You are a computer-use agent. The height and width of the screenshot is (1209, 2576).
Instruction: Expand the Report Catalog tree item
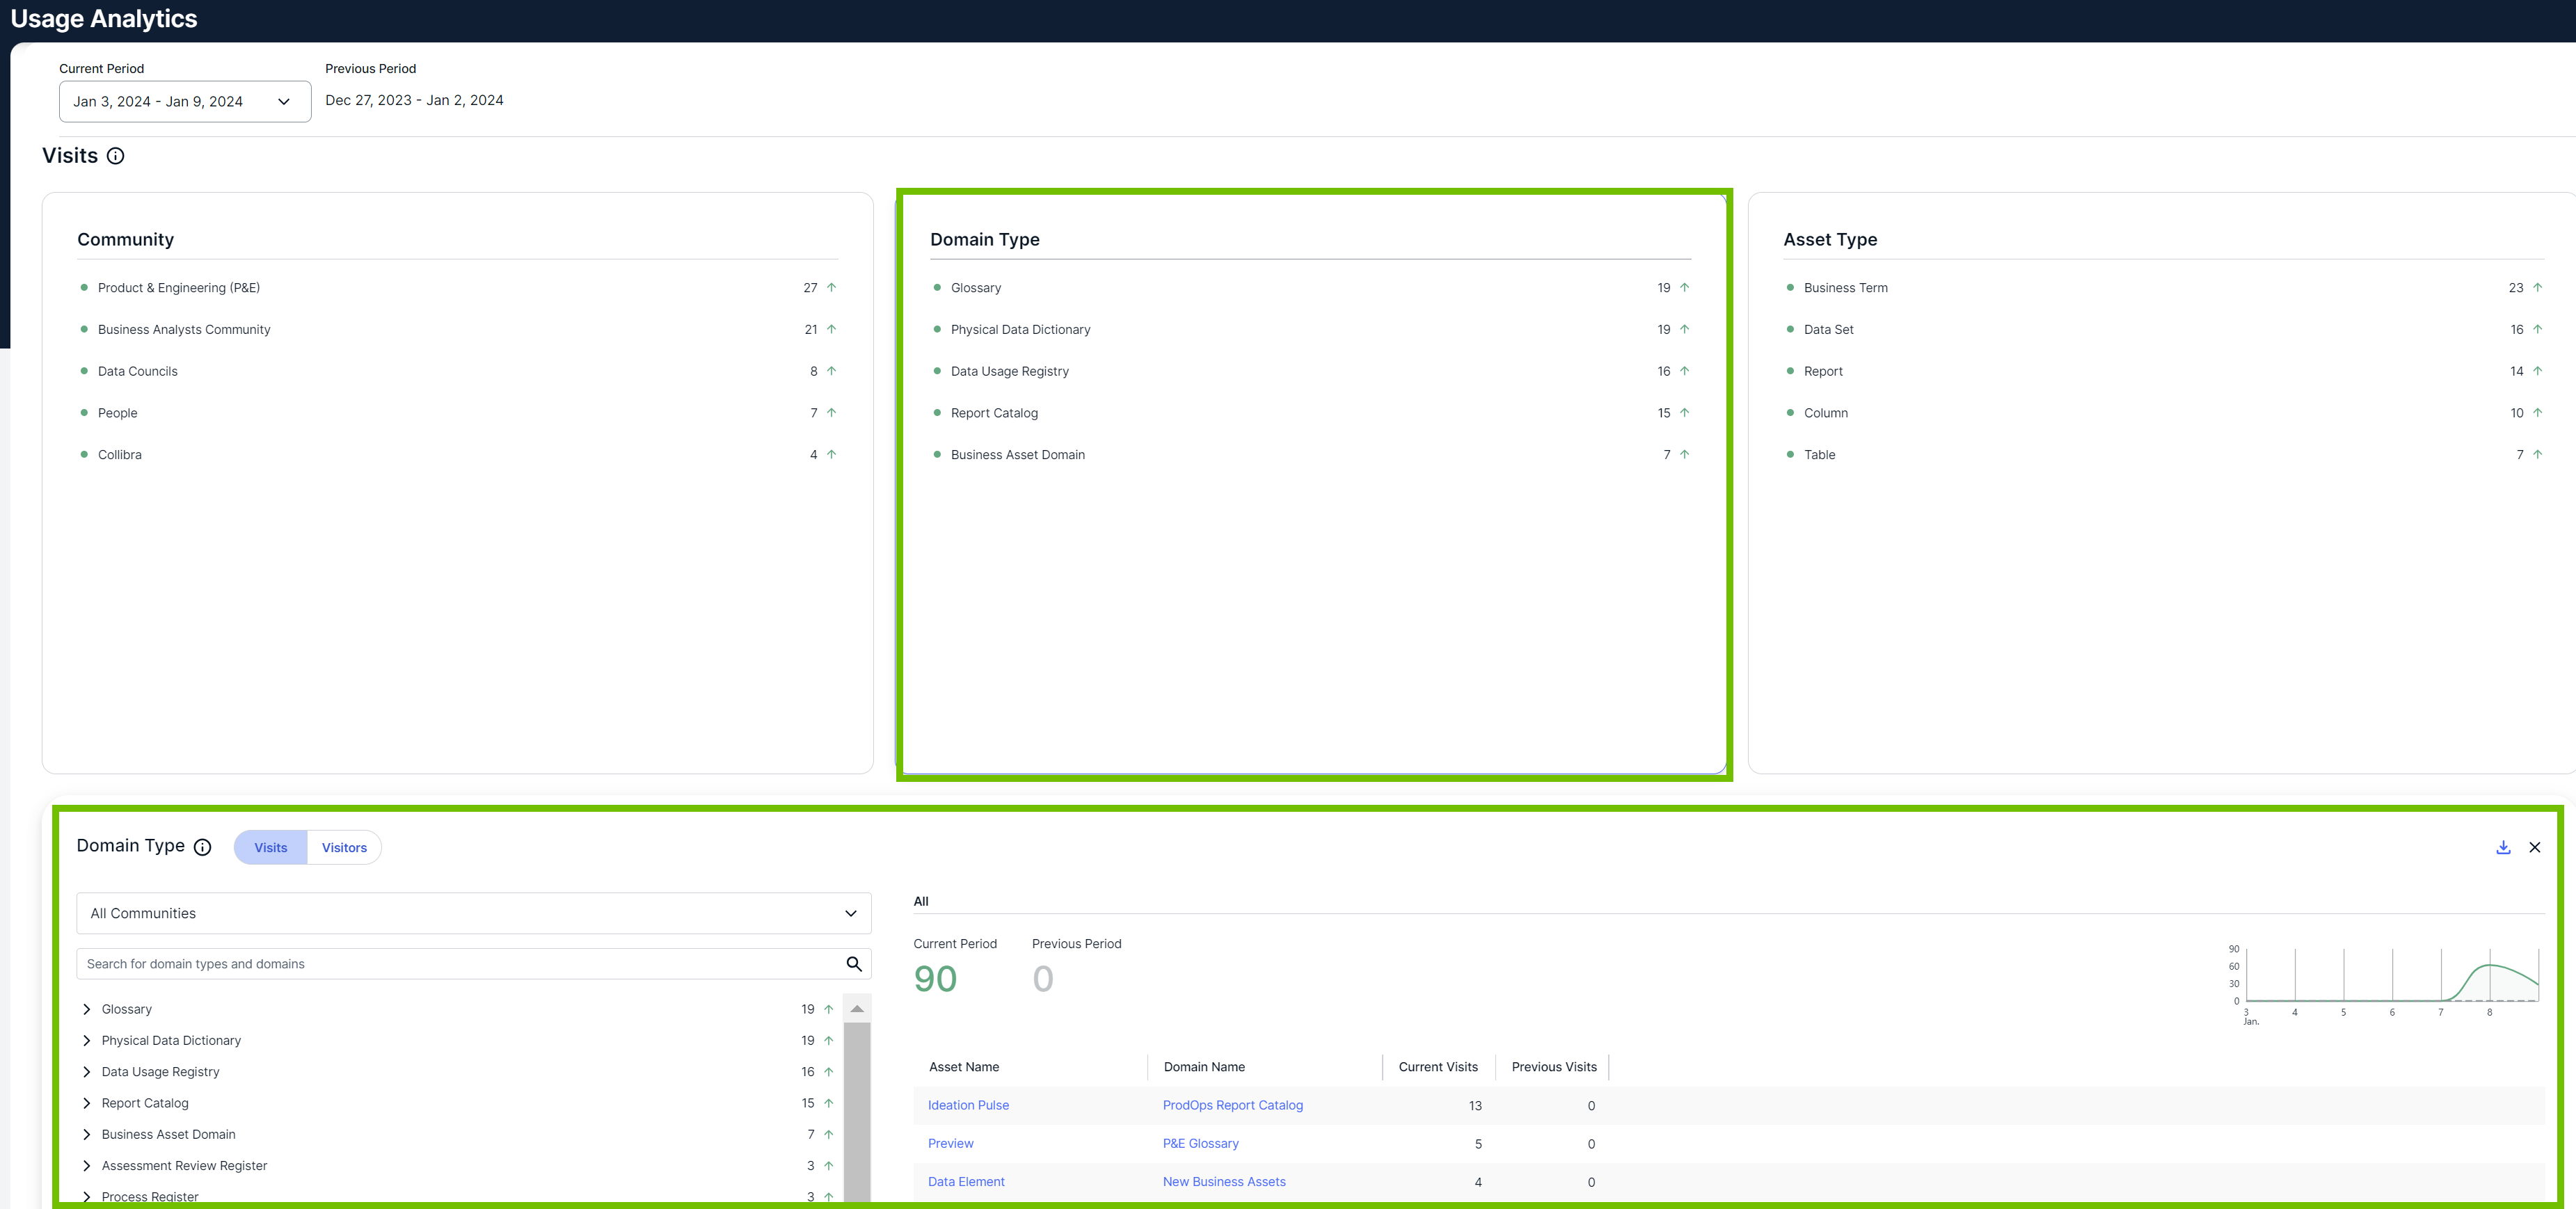pos(87,1103)
